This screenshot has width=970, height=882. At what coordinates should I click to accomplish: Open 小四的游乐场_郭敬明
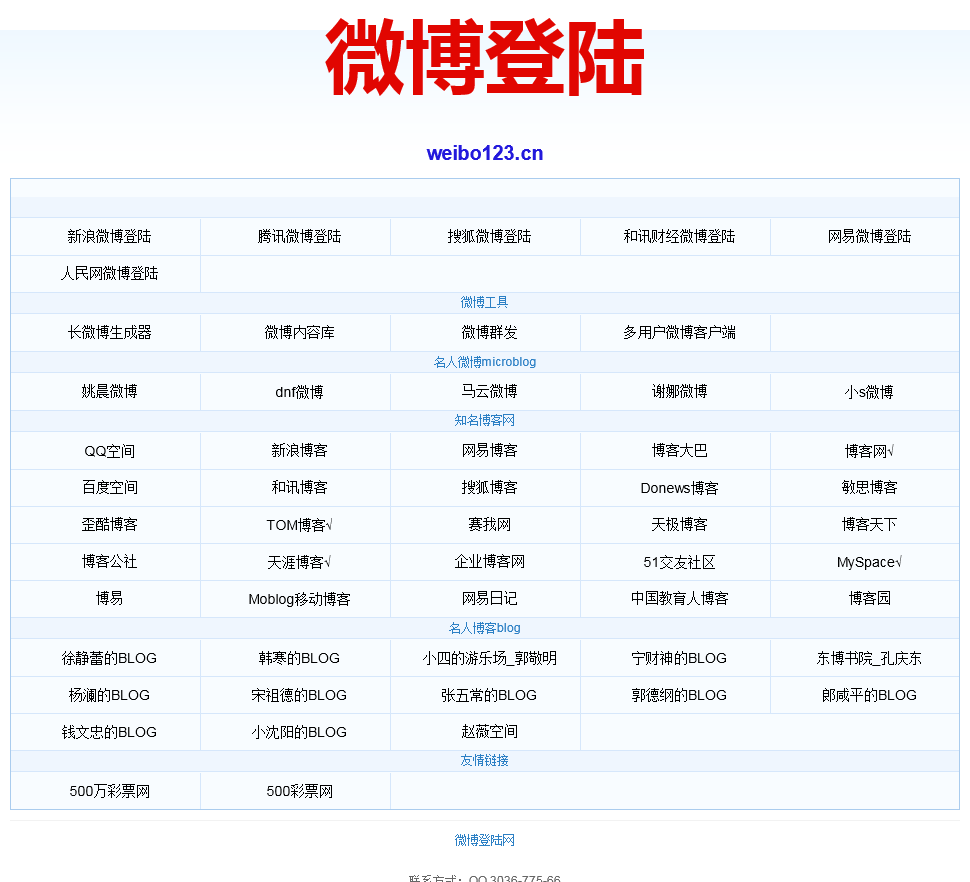pos(489,658)
